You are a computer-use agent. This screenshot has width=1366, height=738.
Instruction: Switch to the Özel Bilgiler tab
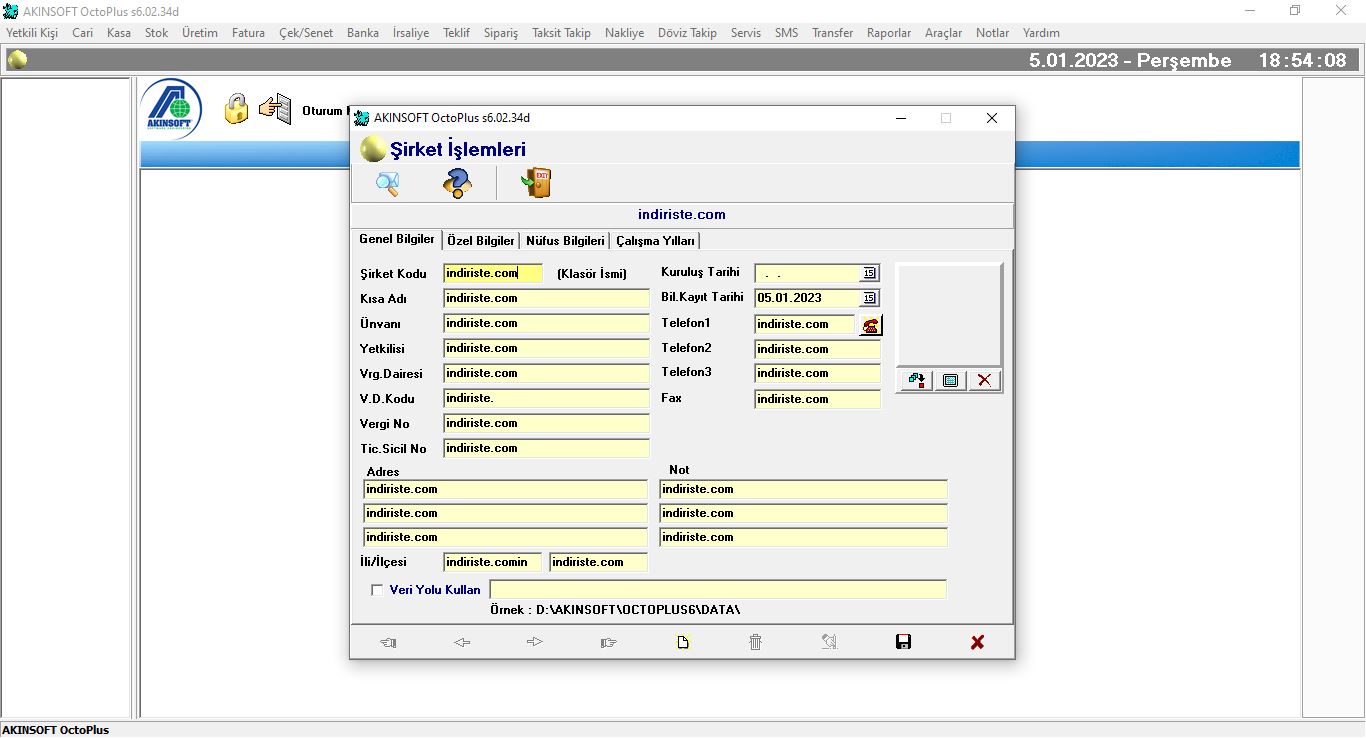coord(481,241)
